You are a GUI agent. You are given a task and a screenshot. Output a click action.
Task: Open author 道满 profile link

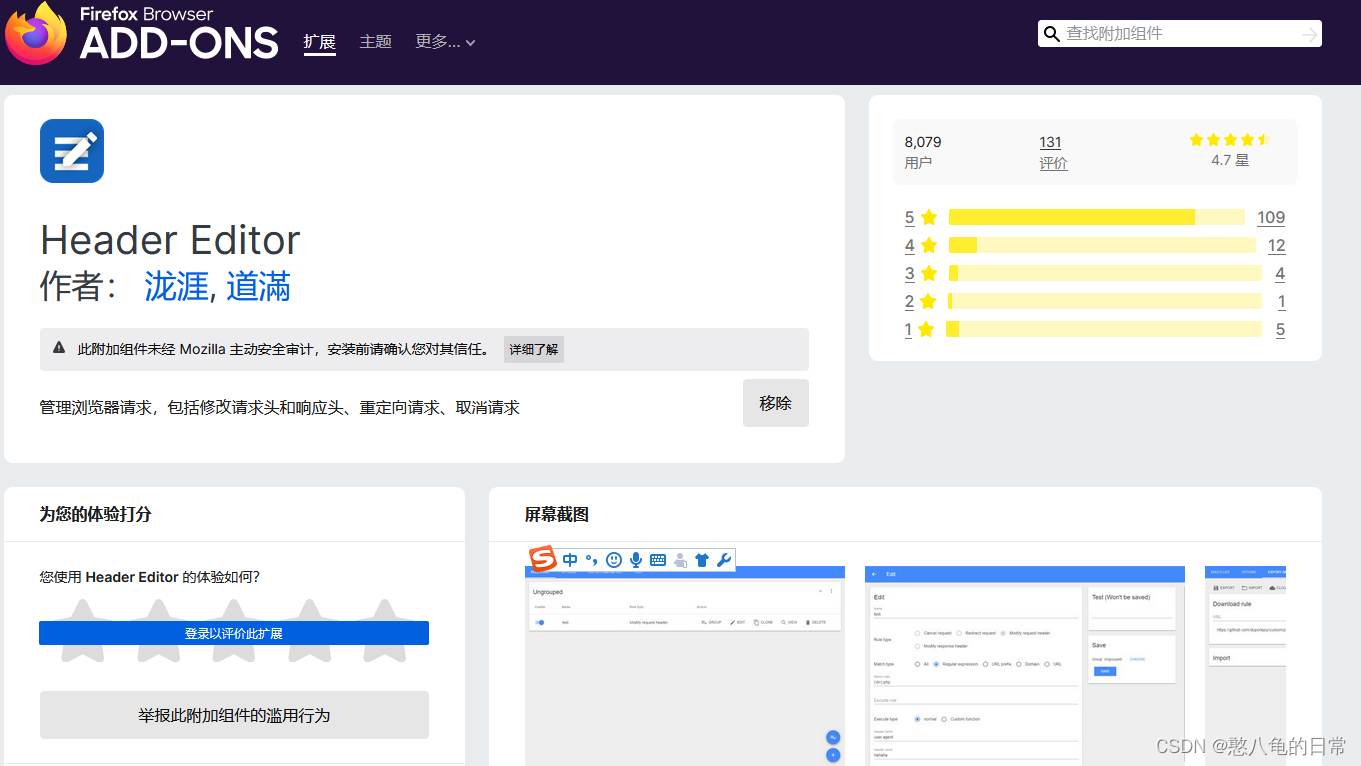[258, 287]
